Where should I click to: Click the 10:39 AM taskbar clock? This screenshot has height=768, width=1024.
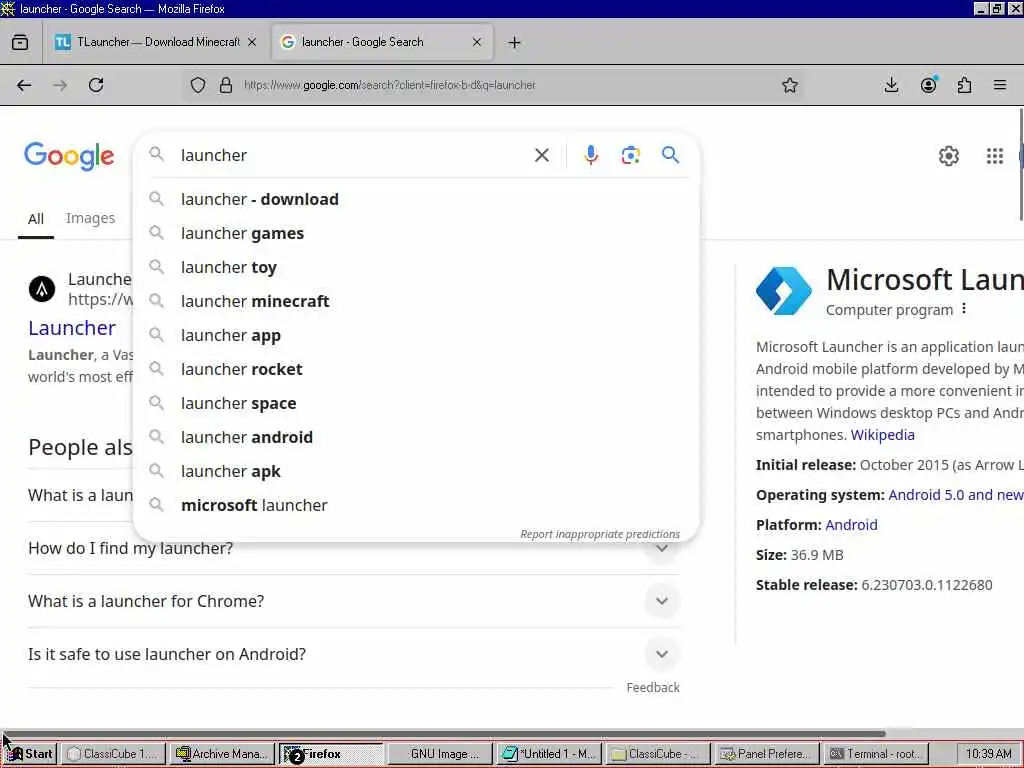click(x=989, y=754)
